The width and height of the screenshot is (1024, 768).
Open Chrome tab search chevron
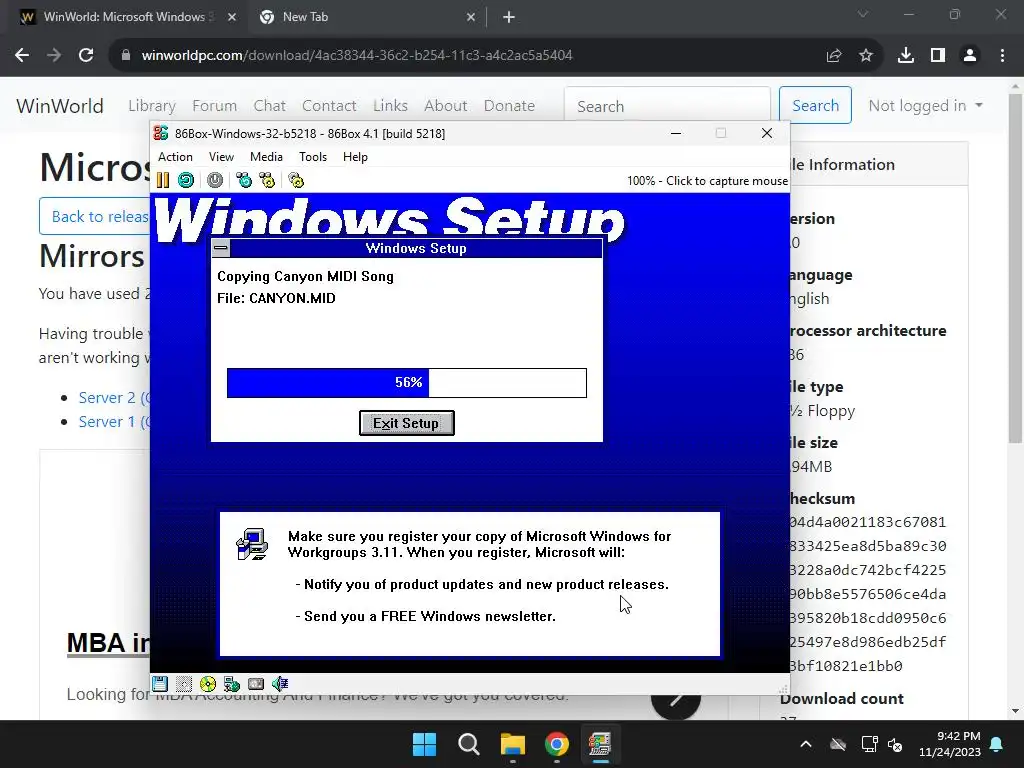[863, 14]
